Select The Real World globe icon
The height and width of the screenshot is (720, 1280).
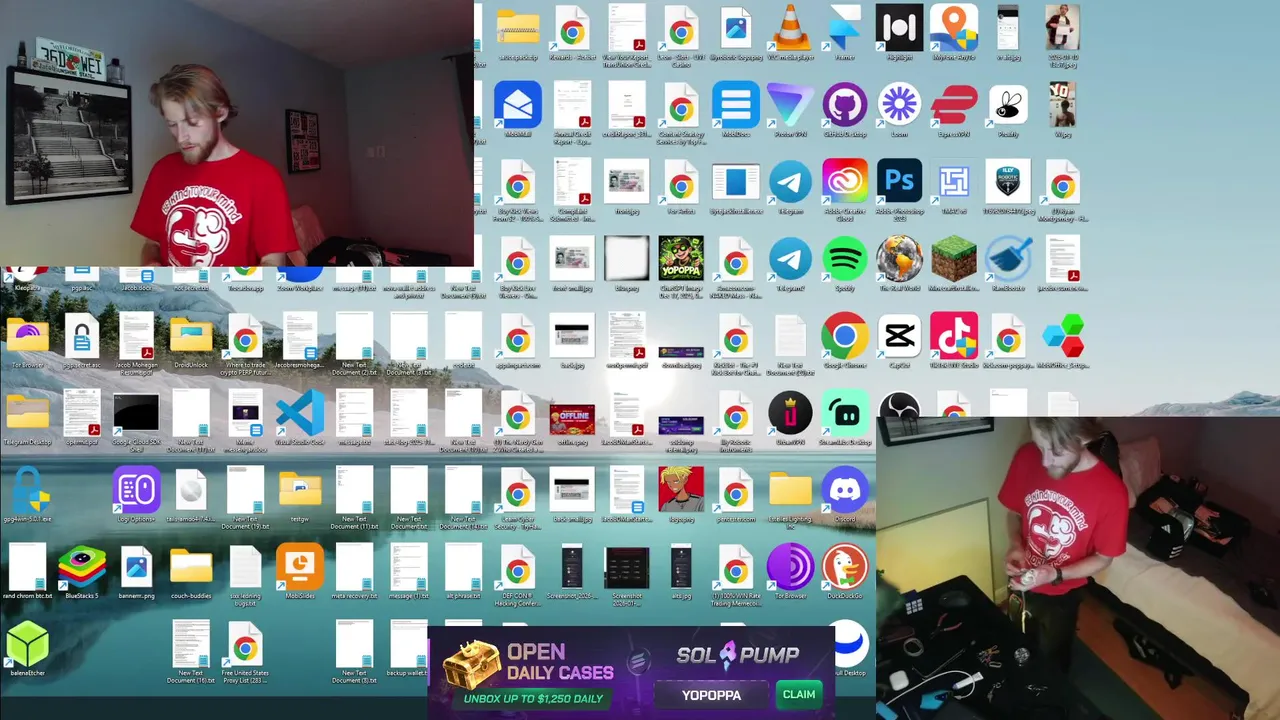click(899, 259)
